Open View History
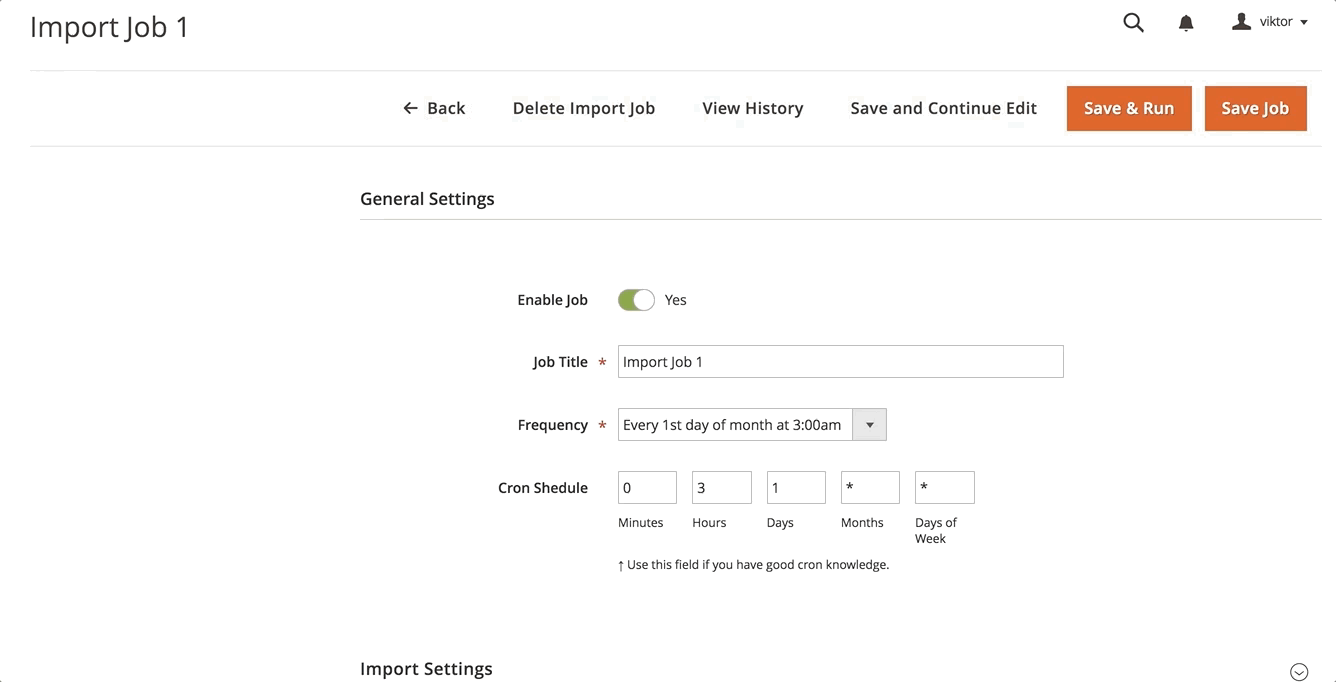 (x=753, y=108)
